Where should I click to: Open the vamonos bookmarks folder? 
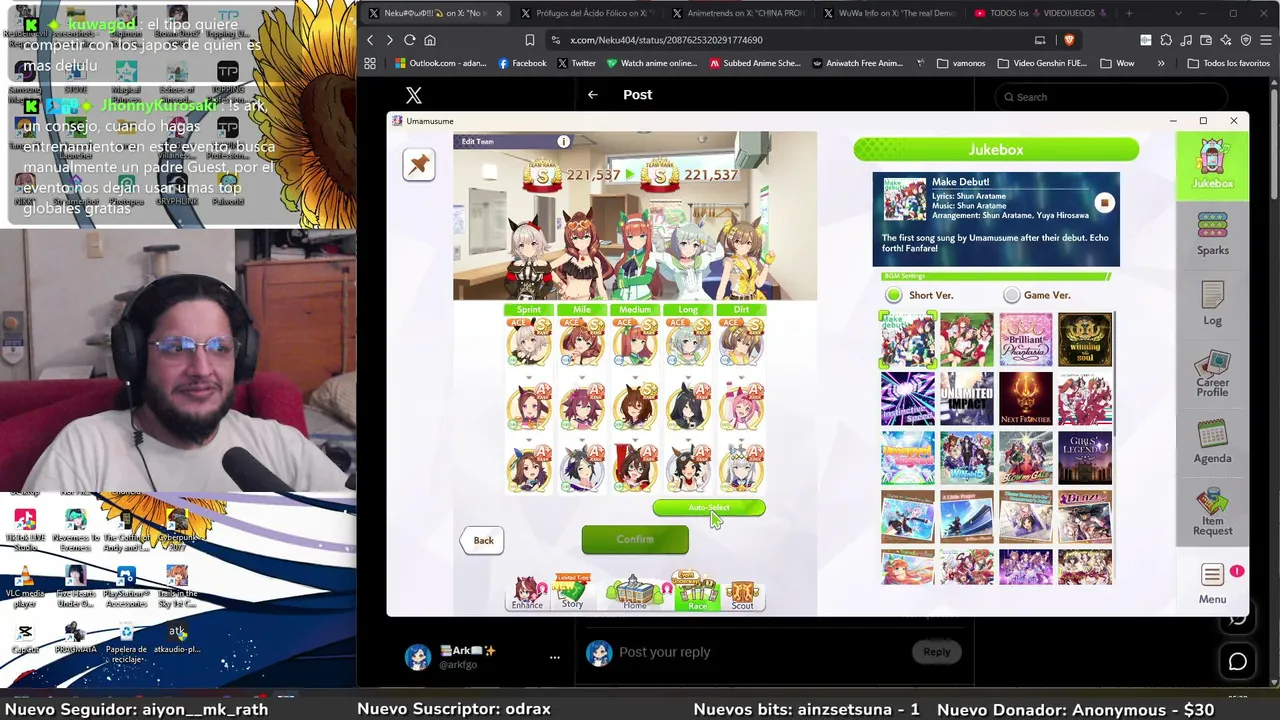click(x=961, y=63)
